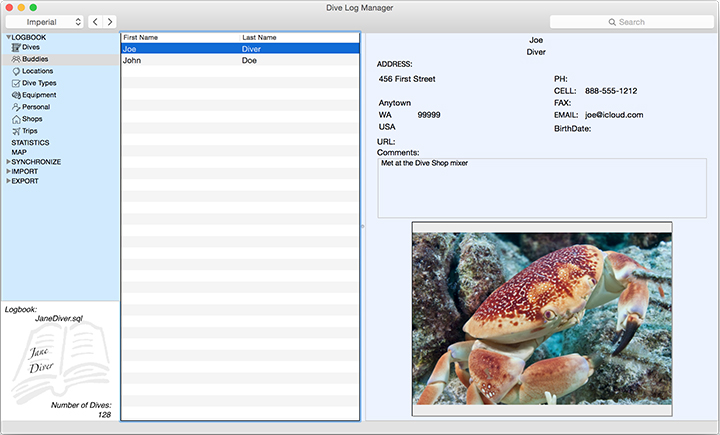Click the BirthDate label
720x435 pixels.
coord(572,129)
